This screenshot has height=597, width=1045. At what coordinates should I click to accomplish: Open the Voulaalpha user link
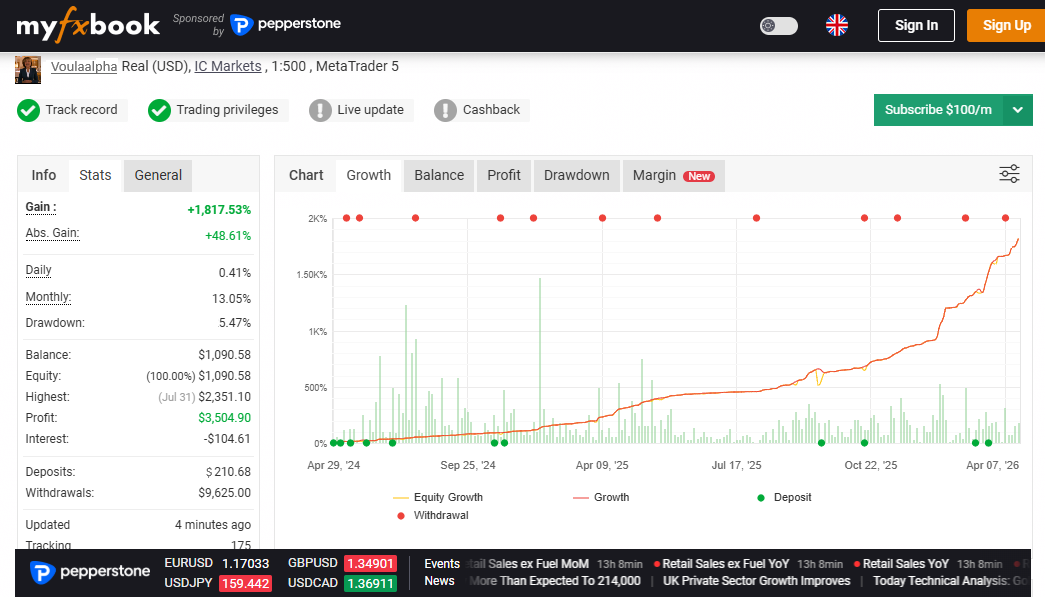tap(84, 67)
